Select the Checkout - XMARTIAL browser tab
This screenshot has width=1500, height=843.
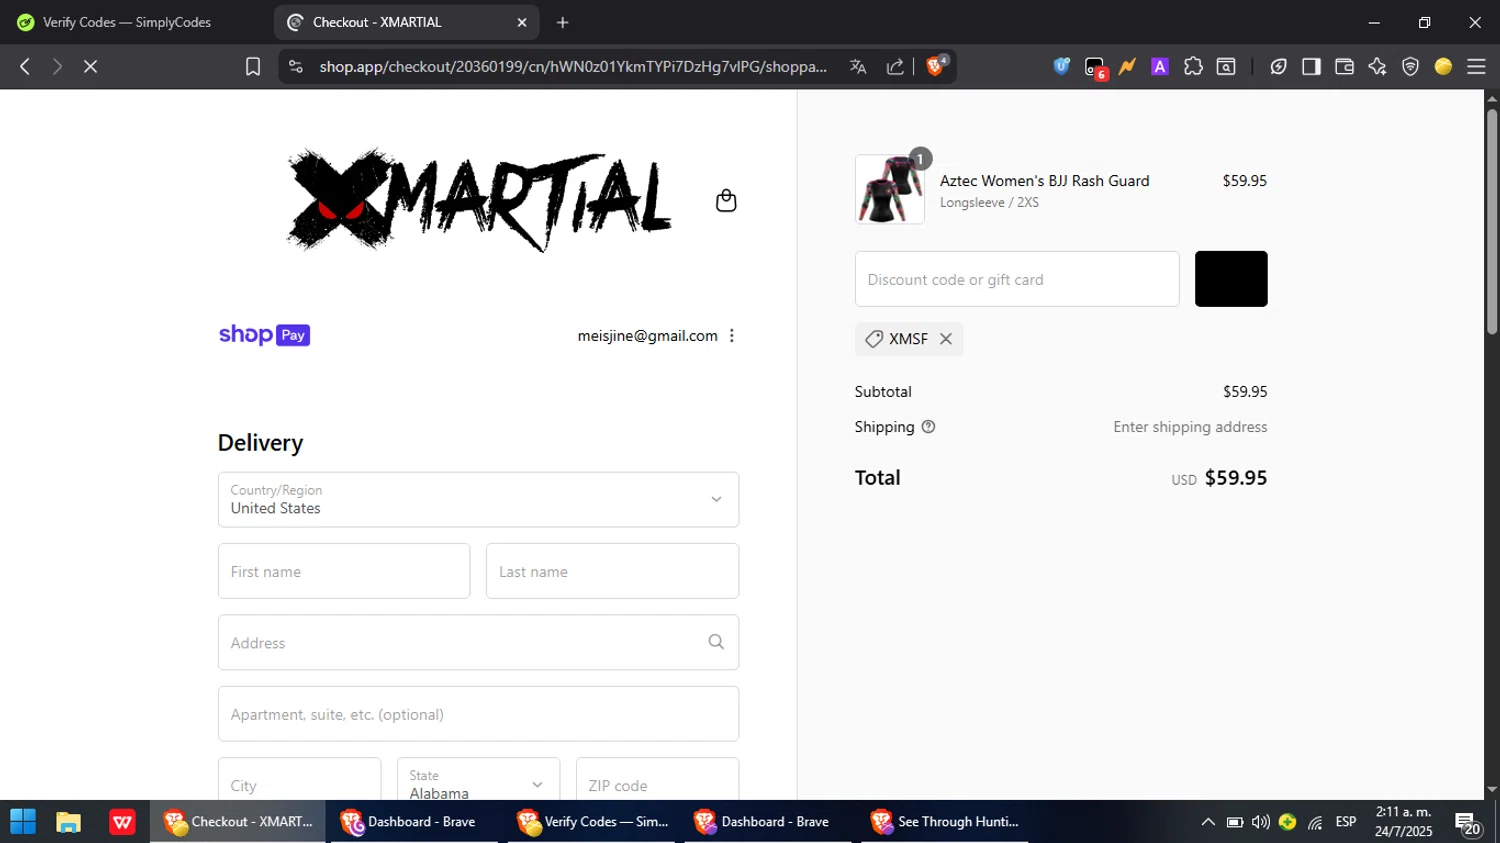pos(405,22)
